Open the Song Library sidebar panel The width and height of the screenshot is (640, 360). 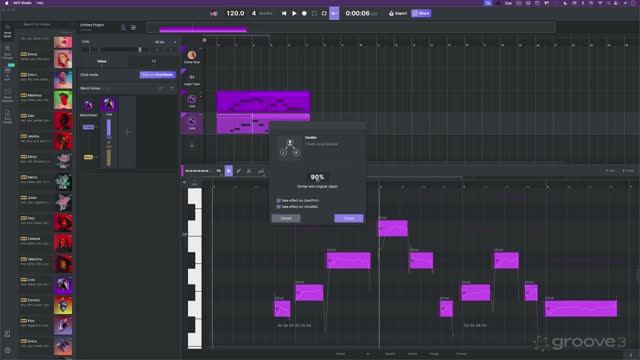7,117
